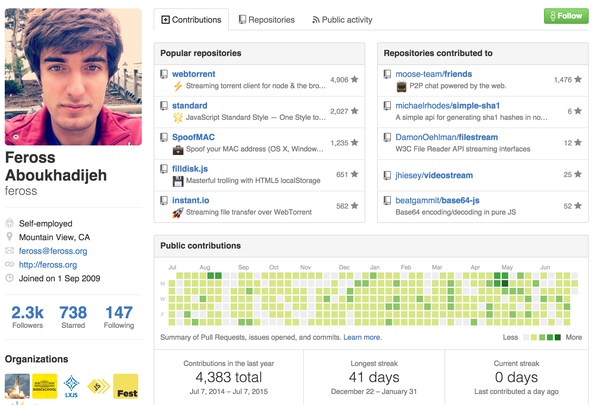Open the Fest organization avatar
600x405 pixels.
click(126, 386)
